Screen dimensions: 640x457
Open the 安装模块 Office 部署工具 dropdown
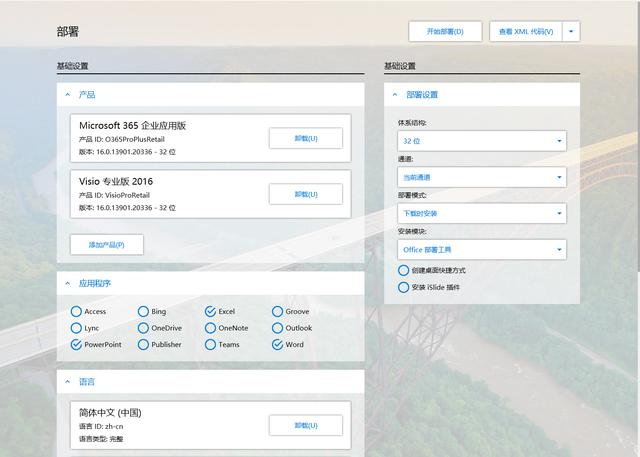pos(482,250)
